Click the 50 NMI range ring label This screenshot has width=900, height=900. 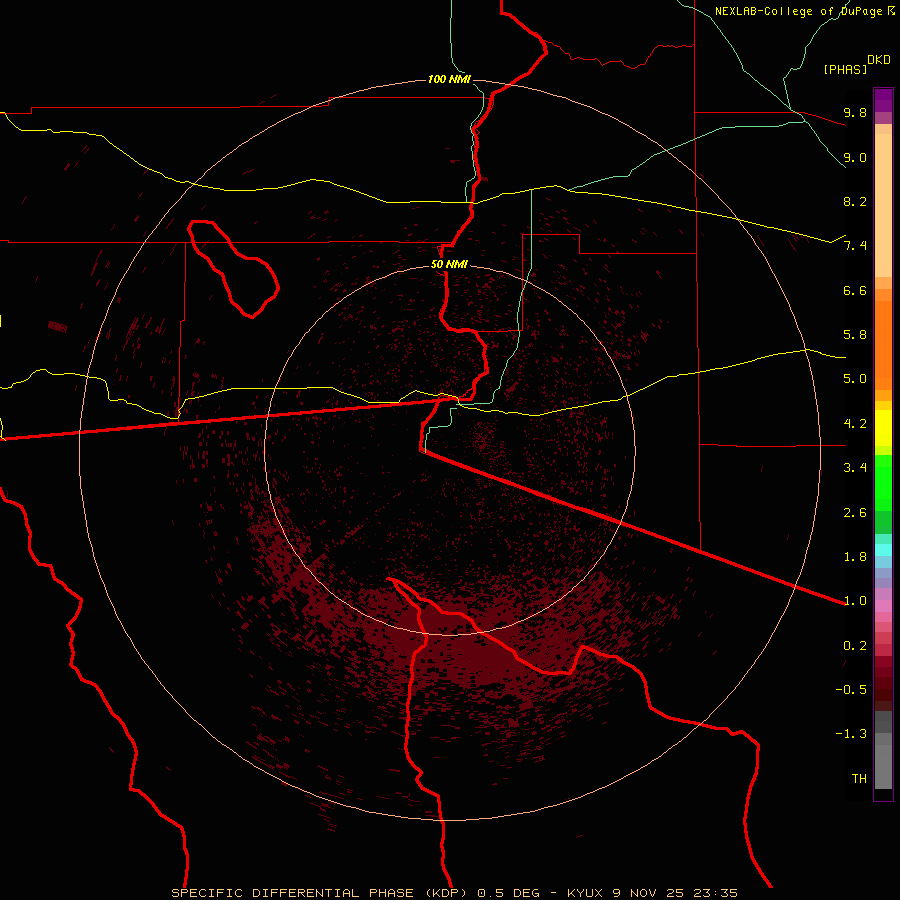coord(449,264)
